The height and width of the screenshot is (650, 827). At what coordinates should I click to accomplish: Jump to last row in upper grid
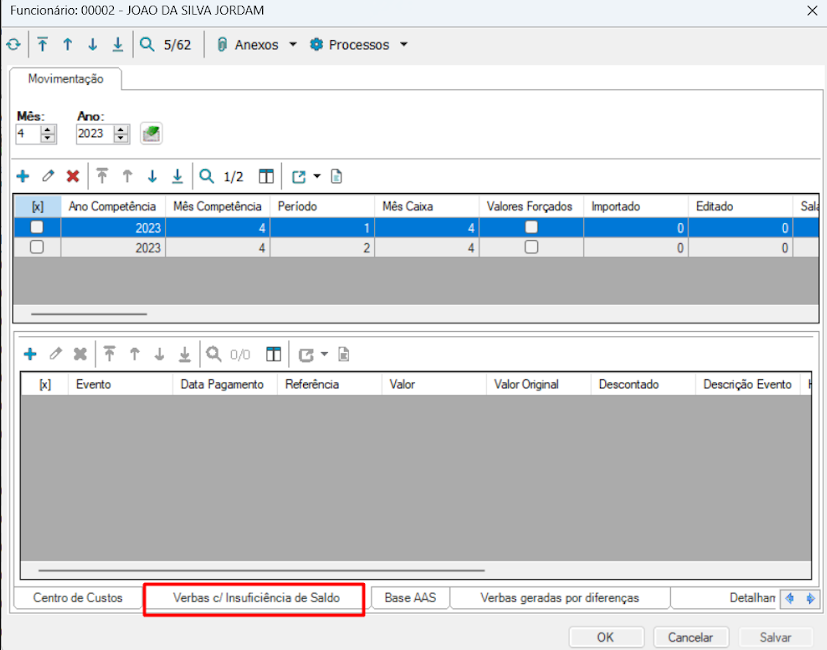click(x=178, y=176)
